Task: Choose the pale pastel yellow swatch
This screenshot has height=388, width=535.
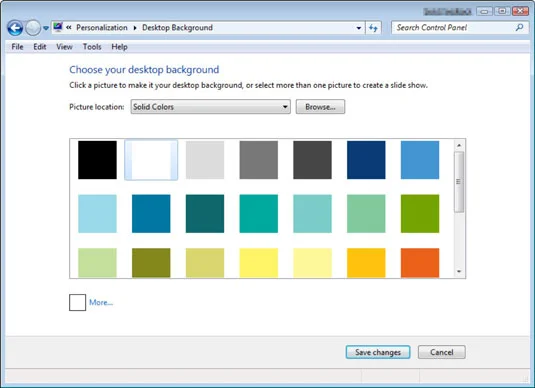Action: [312, 263]
